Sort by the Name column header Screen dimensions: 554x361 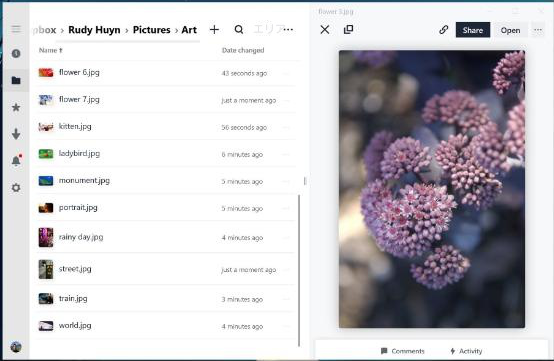click(51, 51)
